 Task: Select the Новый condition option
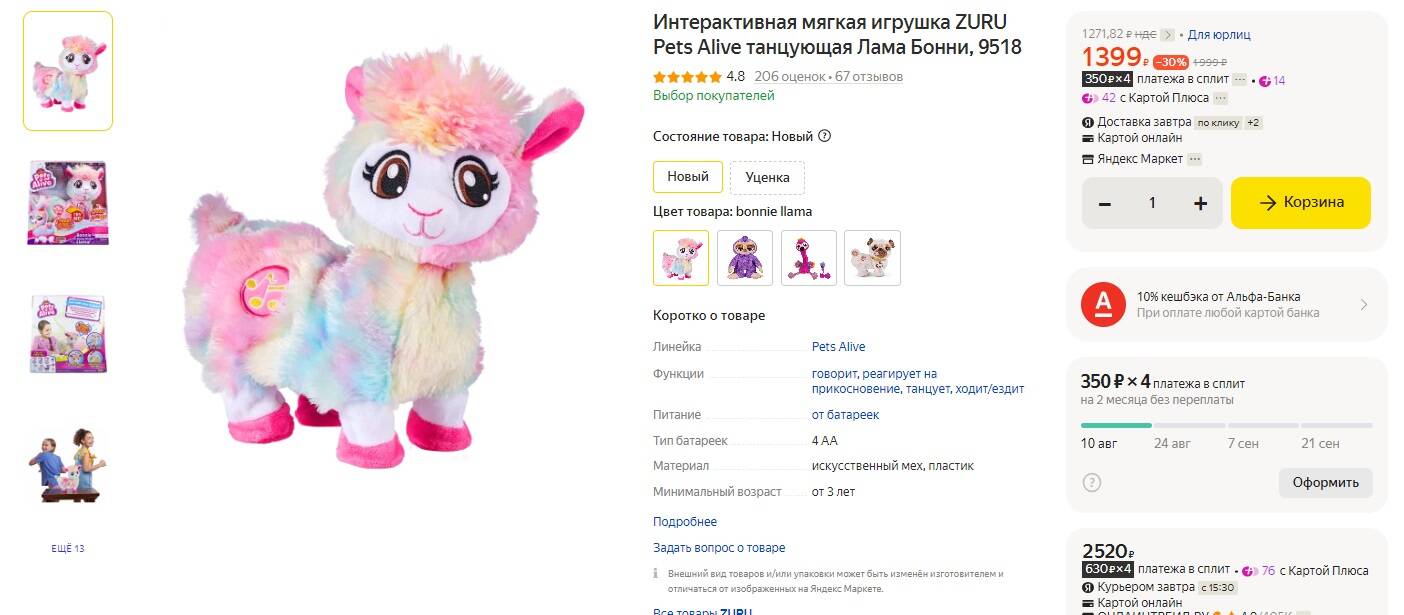688,177
